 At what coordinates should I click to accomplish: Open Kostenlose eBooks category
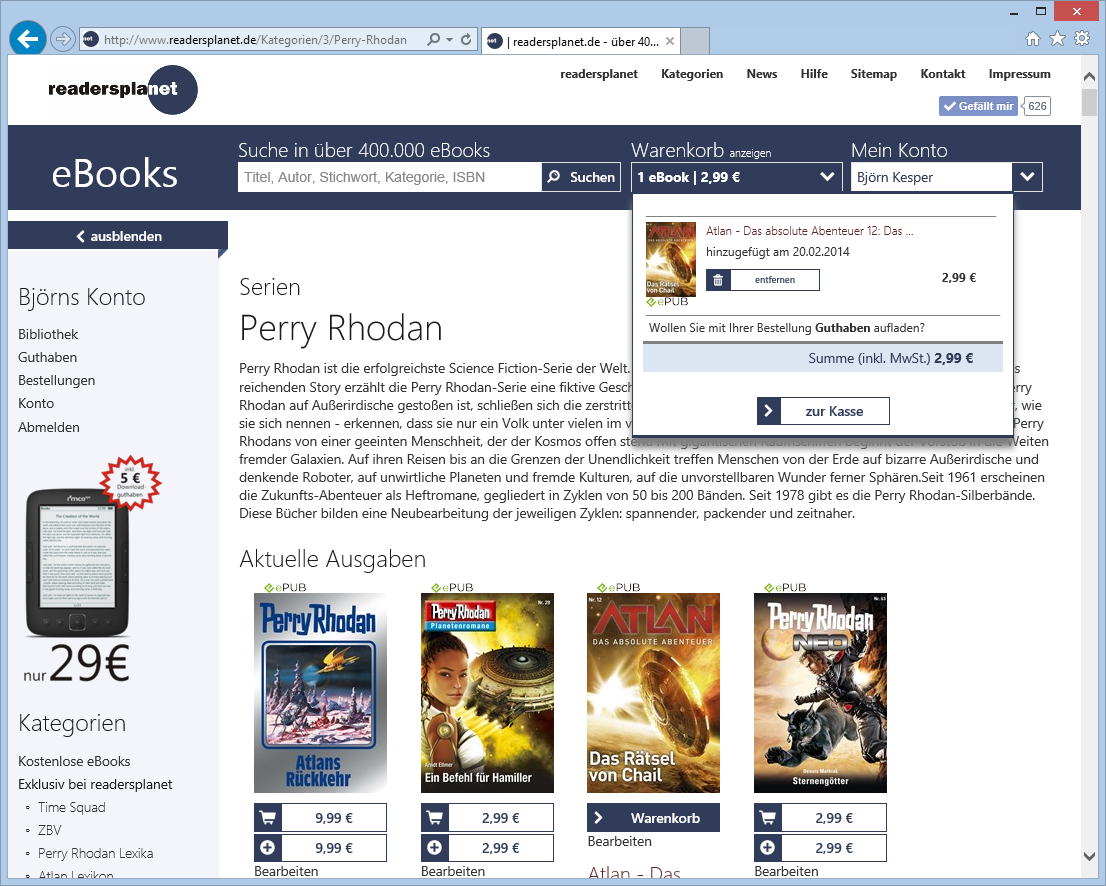pos(74,761)
